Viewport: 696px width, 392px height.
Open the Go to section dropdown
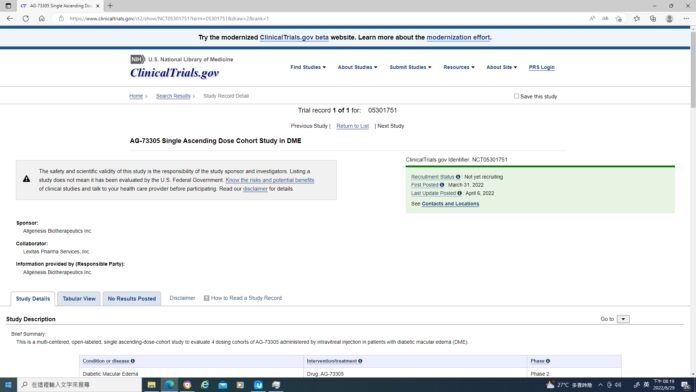tap(623, 319)
